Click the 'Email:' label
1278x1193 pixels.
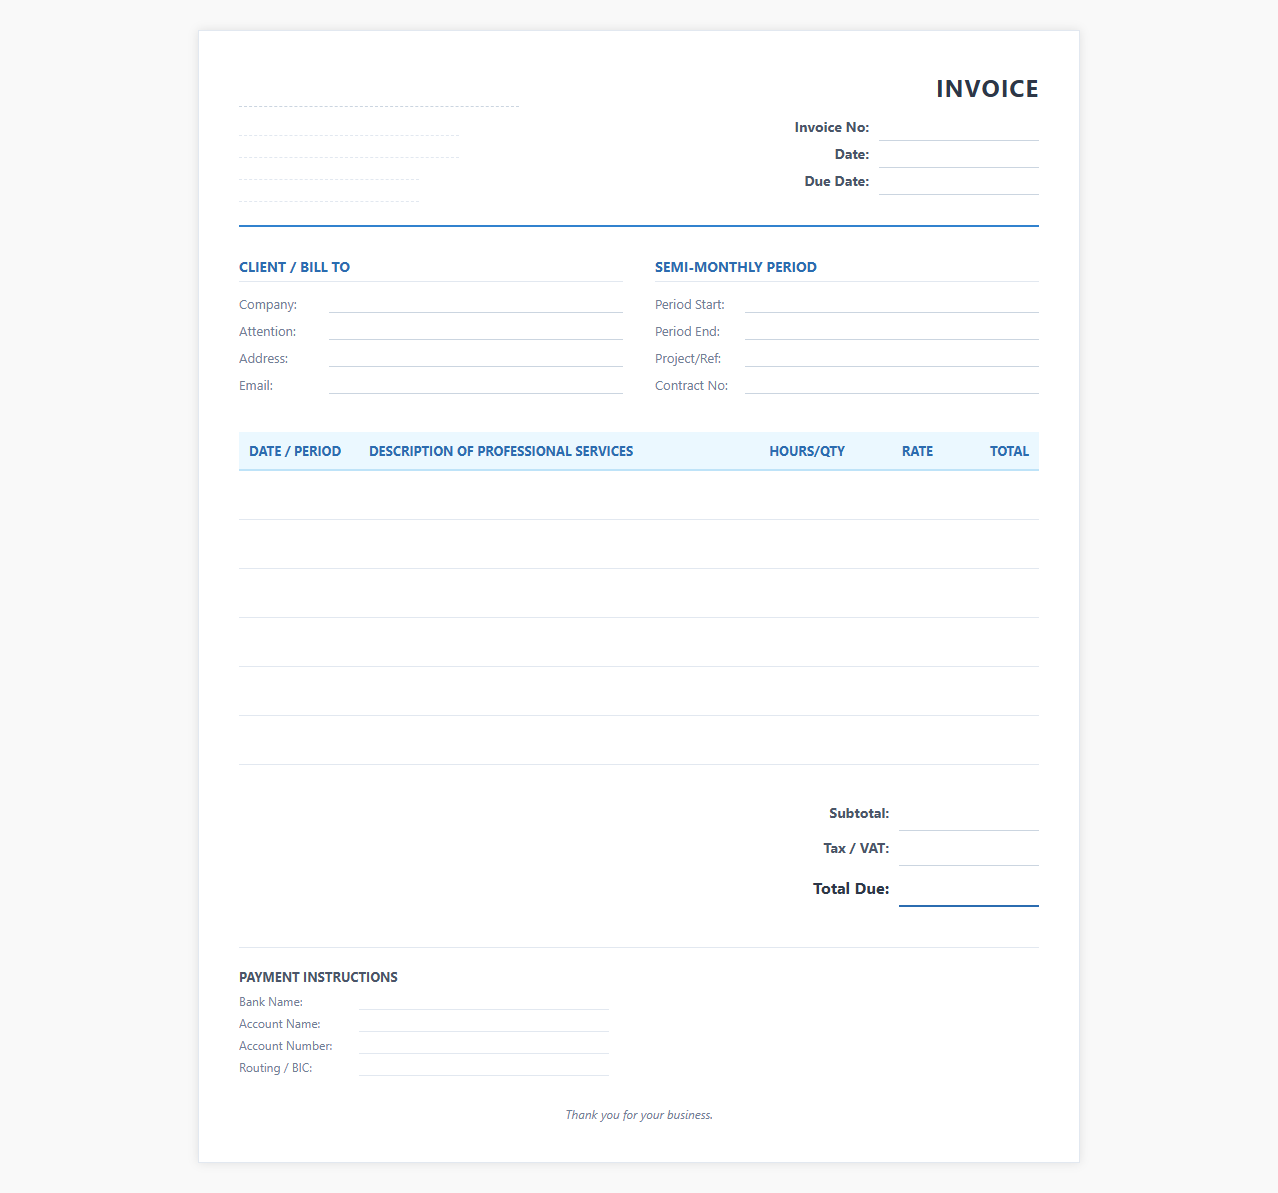pos(256,385)
